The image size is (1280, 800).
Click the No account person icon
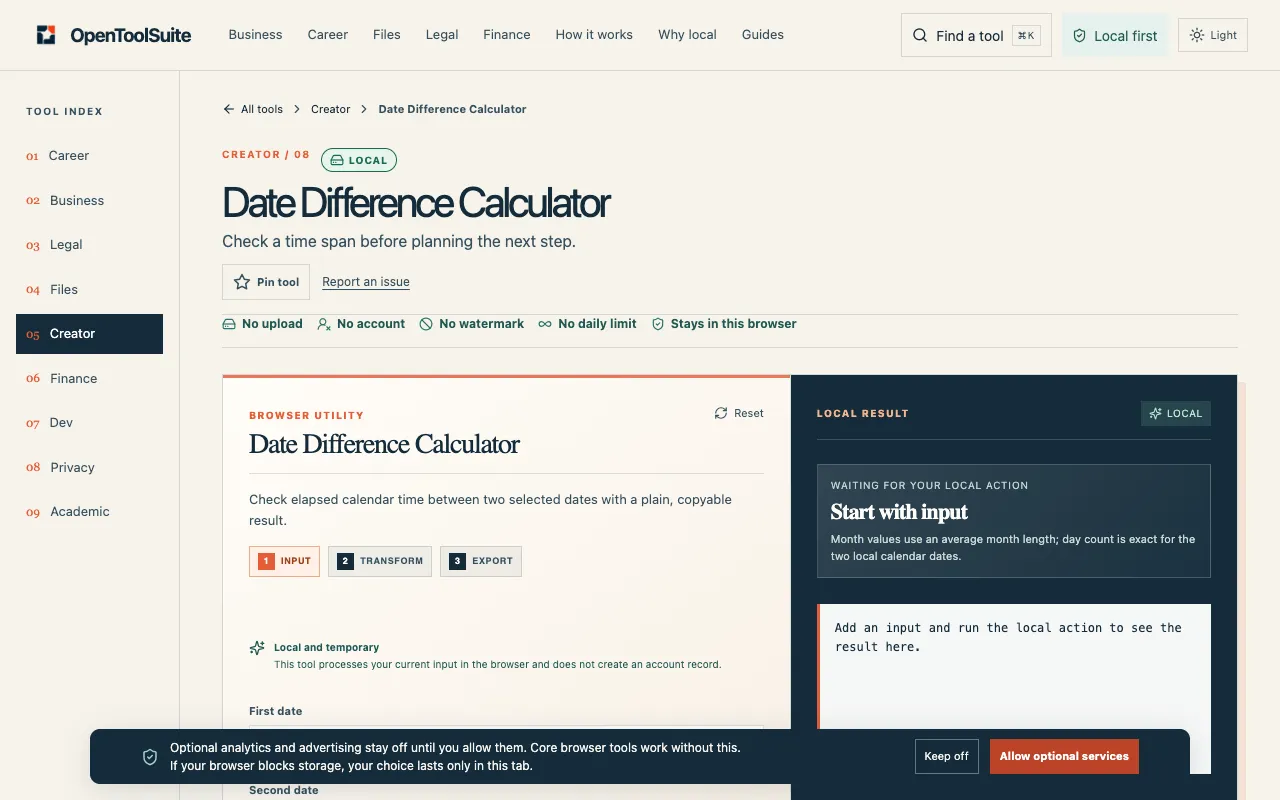pos(324,324)
